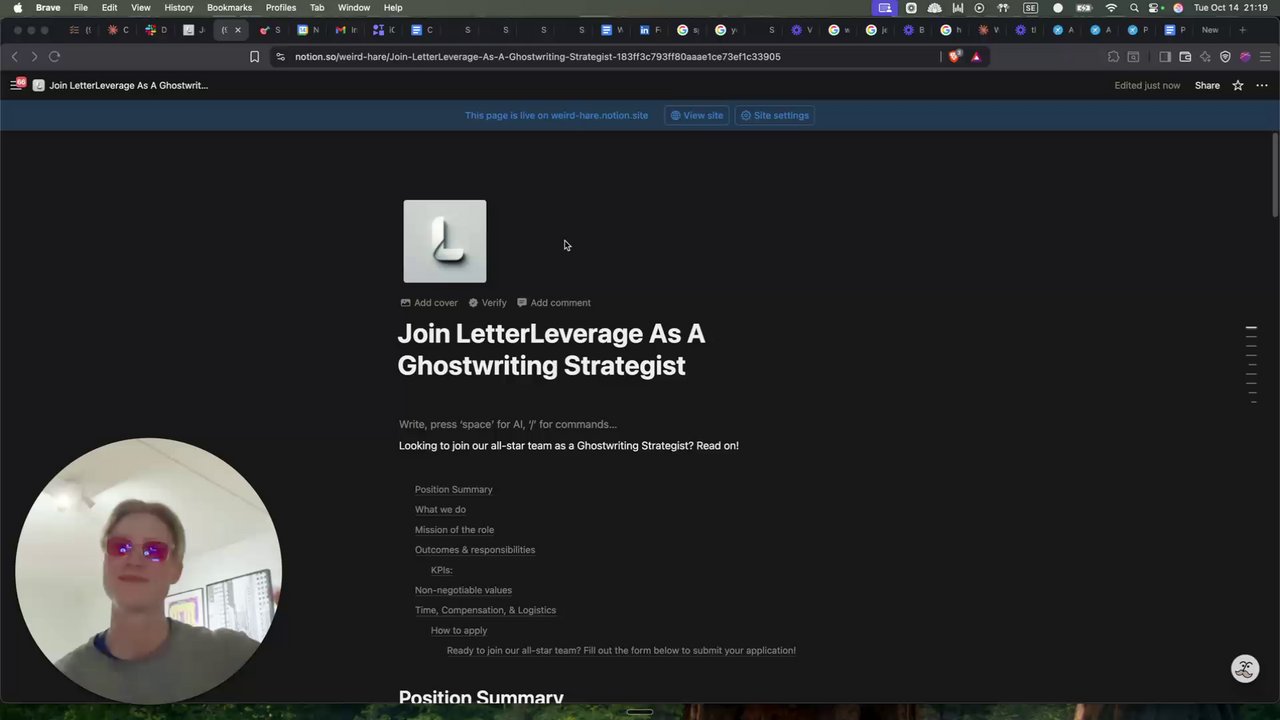Open the Window menu
Image resolution: width=1280 pixels, height=720 pixels.
click(x=354, y=8)
